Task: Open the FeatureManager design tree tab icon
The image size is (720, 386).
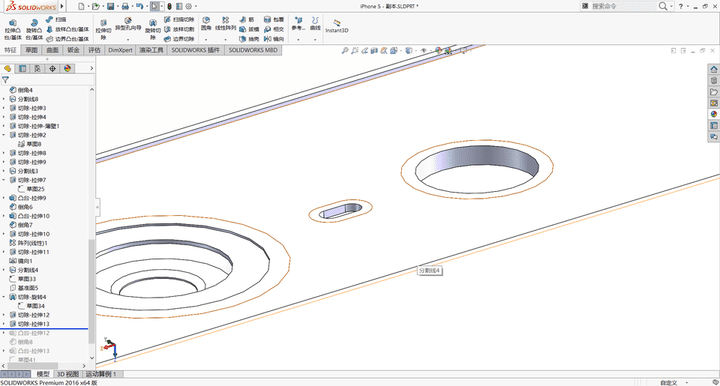Action: pyautogui.click(x=7, y=68)
